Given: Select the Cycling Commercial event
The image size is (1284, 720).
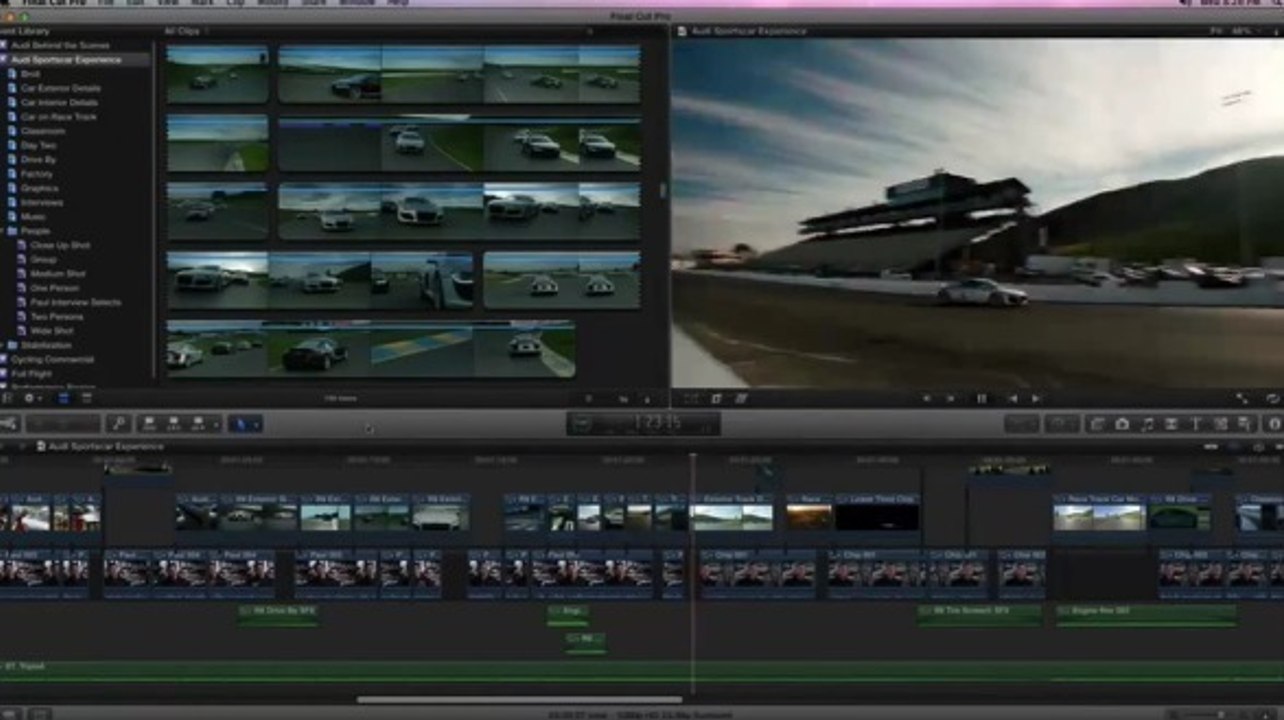Looking at the screenshot, I should (52, 359).
